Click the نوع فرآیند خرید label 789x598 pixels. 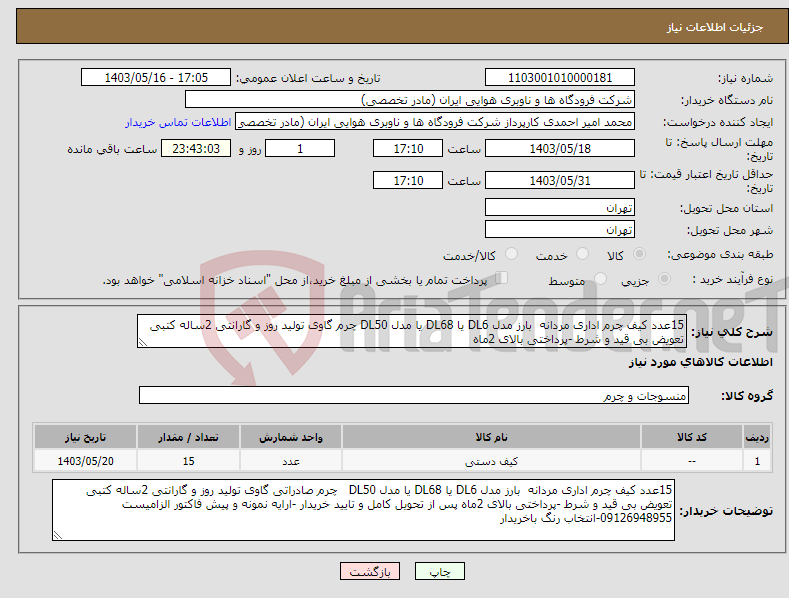(732, 279)
